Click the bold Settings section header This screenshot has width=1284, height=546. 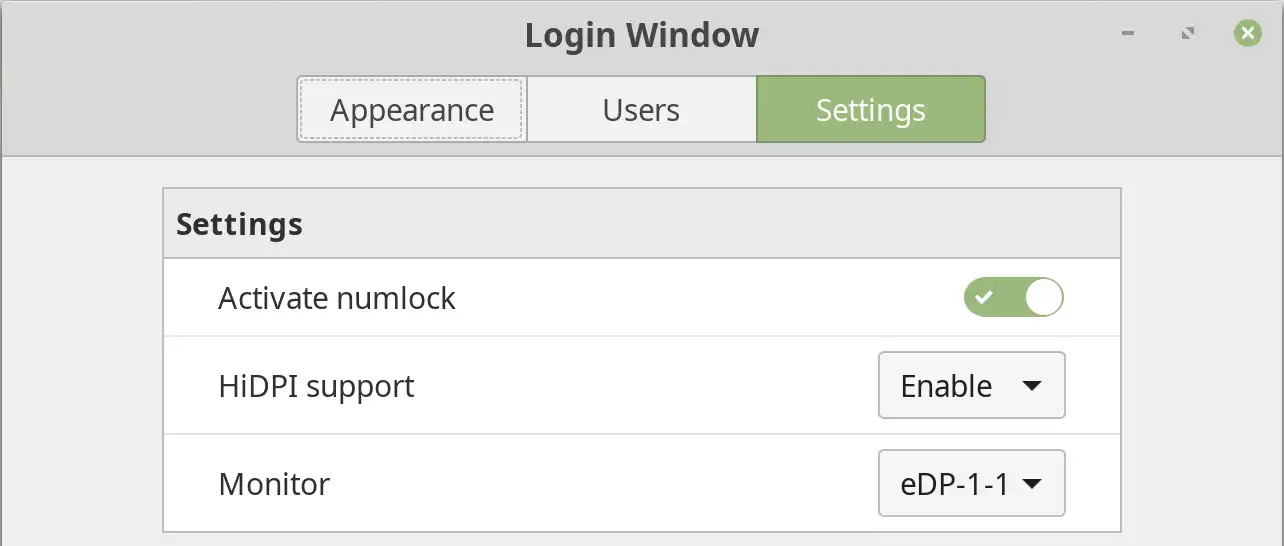[239, 224]
